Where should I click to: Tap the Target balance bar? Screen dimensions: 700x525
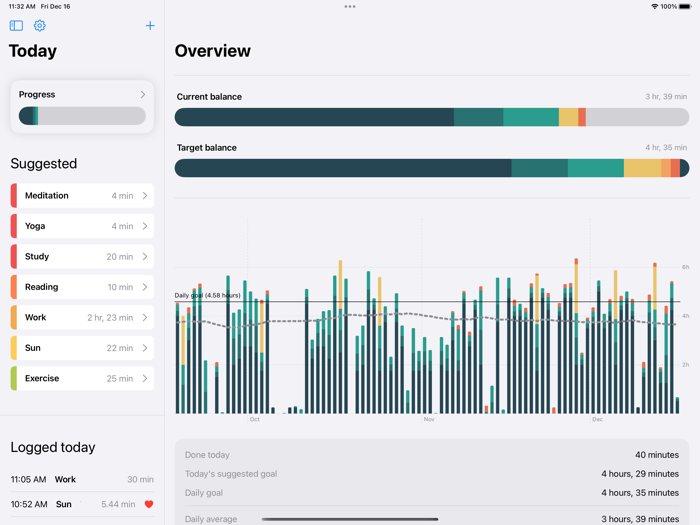432,168
